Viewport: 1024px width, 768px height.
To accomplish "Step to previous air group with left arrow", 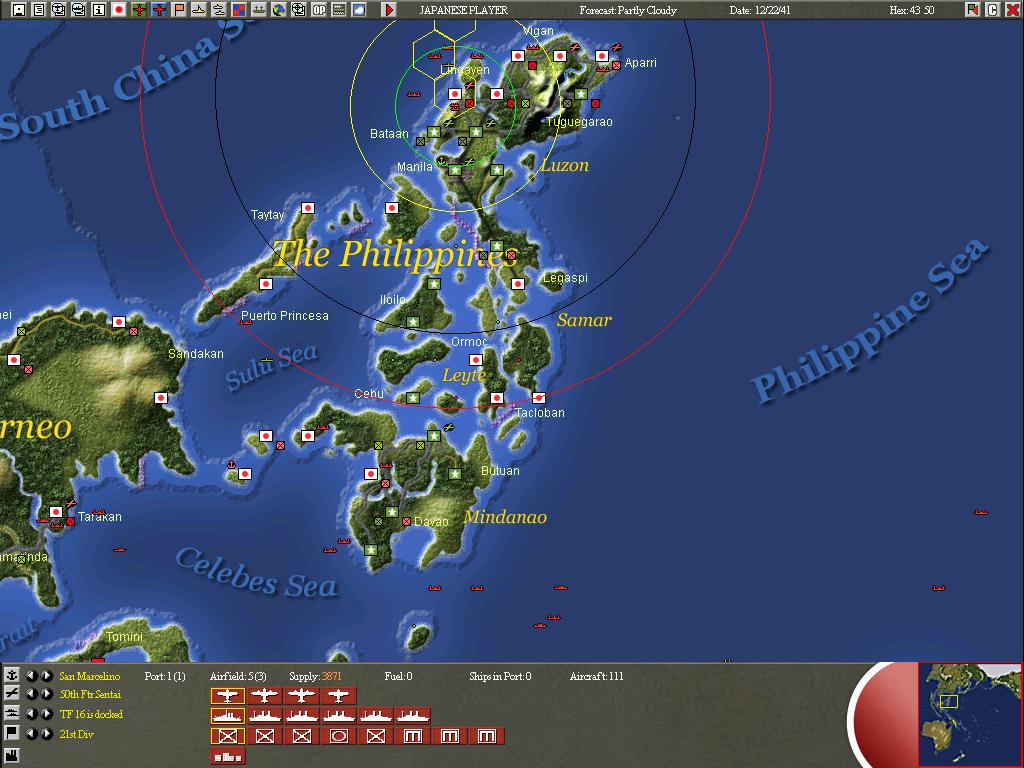I will (x=32, y=694).
